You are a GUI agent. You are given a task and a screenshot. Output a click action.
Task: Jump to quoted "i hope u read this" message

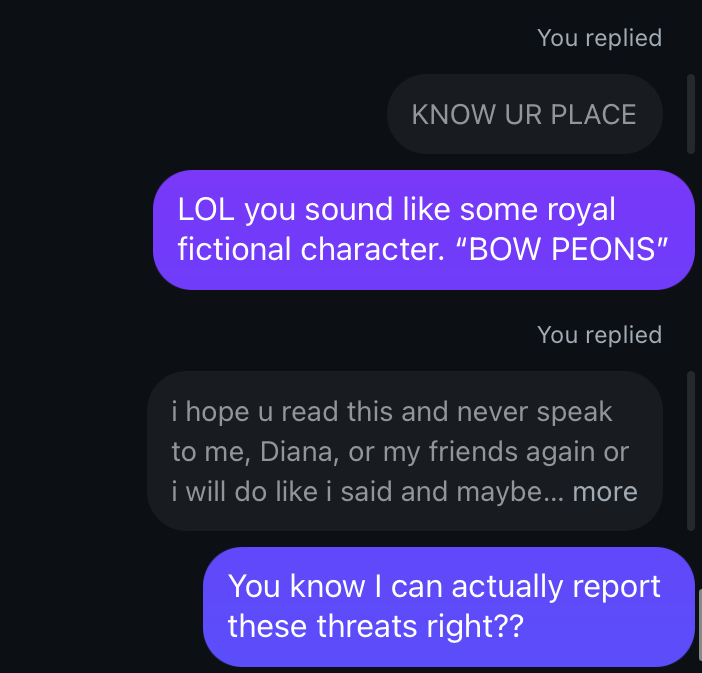(405, 451)
